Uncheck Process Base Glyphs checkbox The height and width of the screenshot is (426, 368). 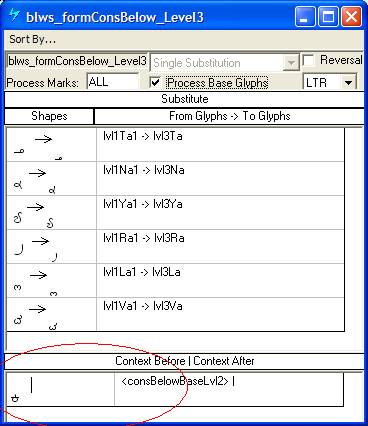[155, 82]
